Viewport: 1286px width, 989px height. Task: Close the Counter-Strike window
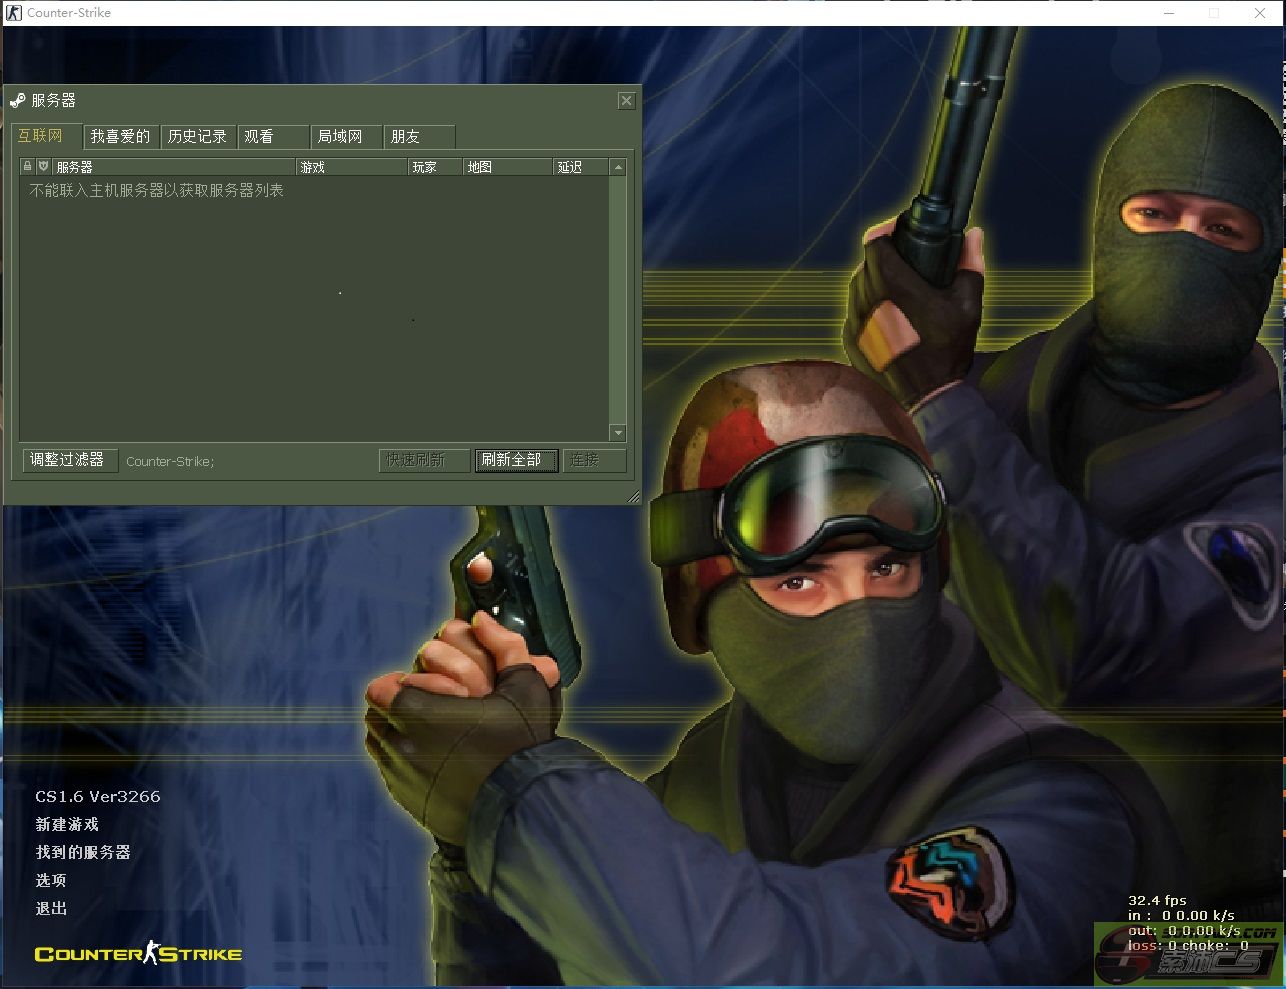pyautogui.click(x=1260, y=13)
